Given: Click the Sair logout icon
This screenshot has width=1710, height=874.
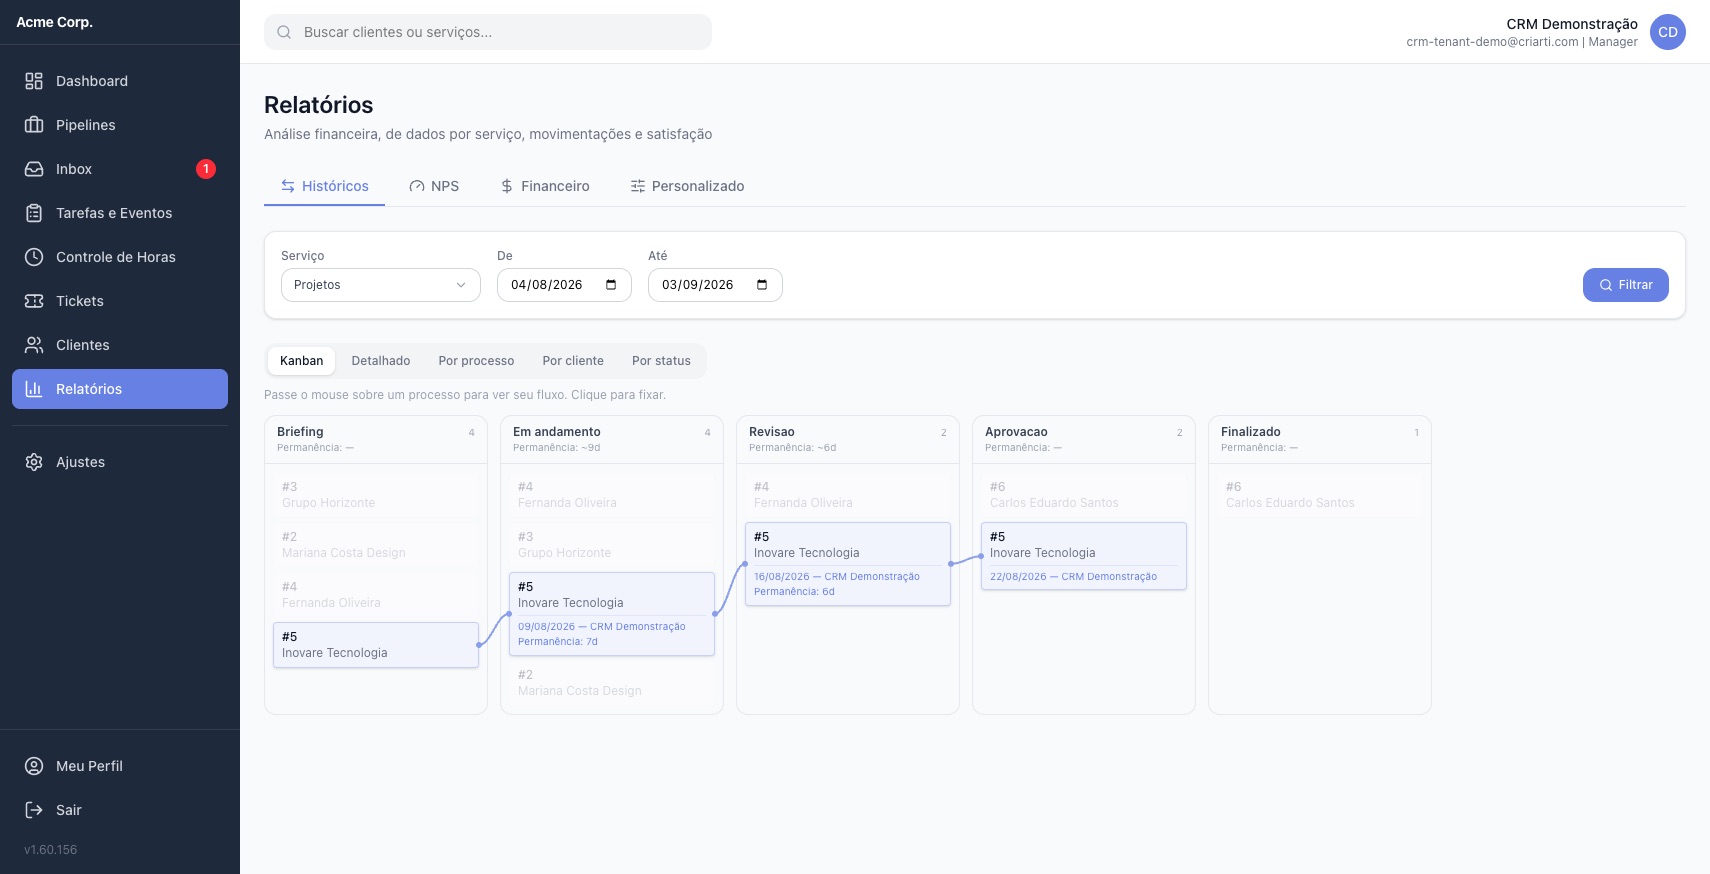Looking at the screenshot, I should tap(34, 810).
